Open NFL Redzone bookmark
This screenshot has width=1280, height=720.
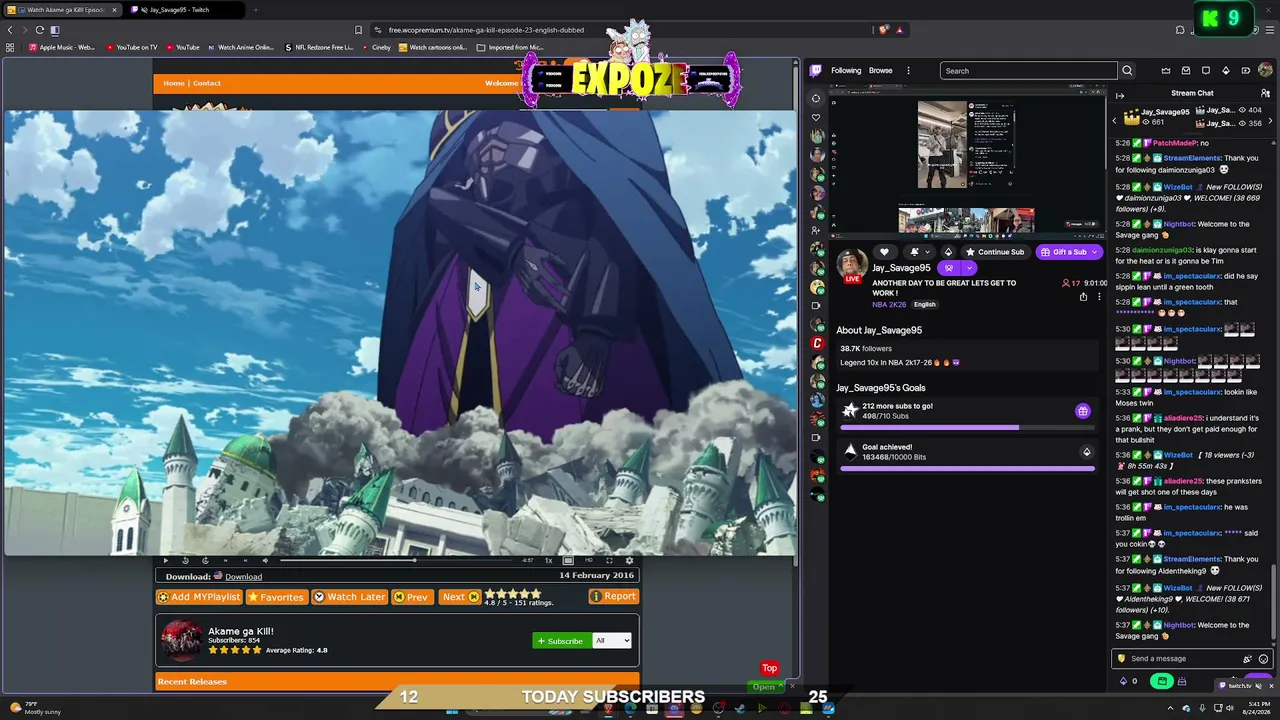pos(319,47)
